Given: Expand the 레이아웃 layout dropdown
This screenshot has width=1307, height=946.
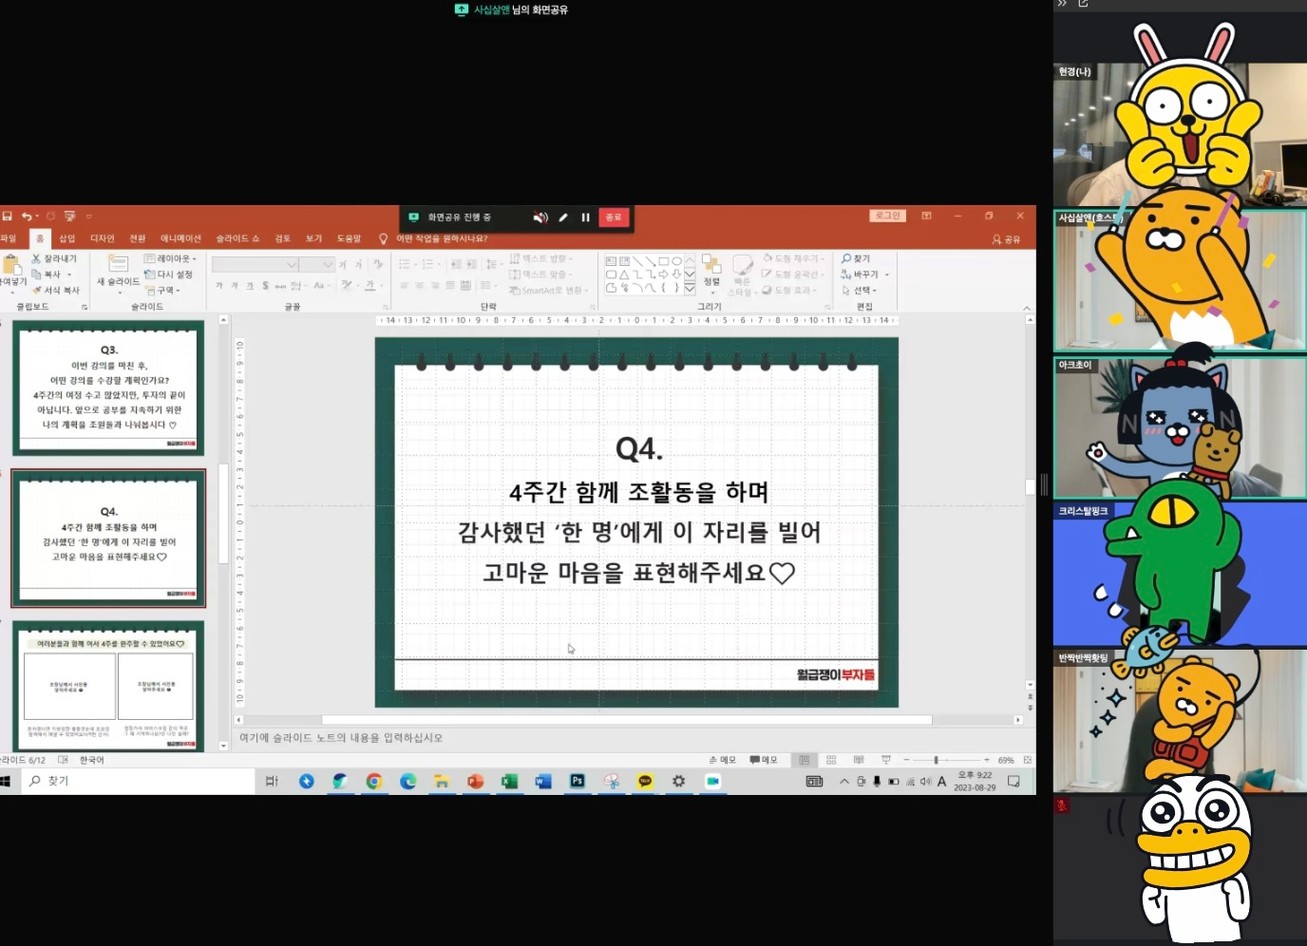Looking at the screenshot, I should pyautogui.click(x=170, y=259).
